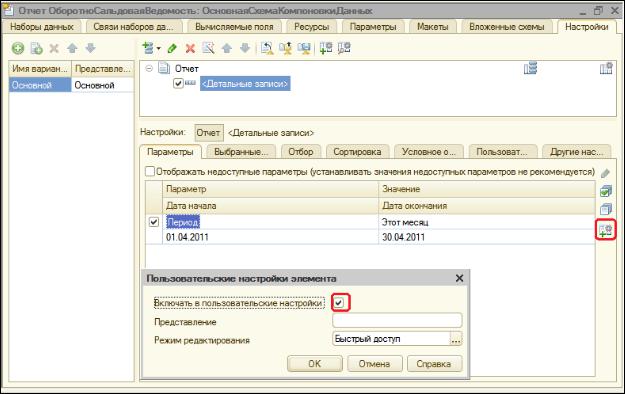Switch to the Сортировка tab
625x394 pixels.
[x=357, y=152]
